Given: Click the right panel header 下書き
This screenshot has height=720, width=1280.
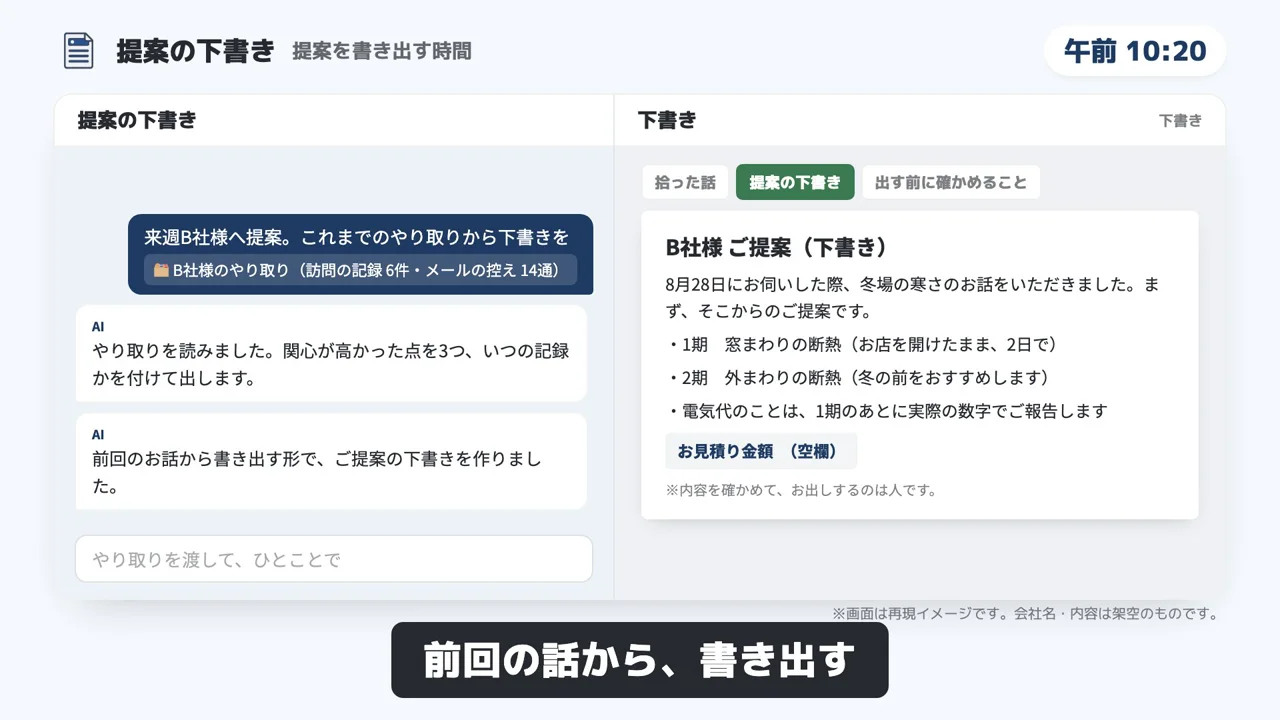Looking at the screenshot, I should tap(667, 120).
